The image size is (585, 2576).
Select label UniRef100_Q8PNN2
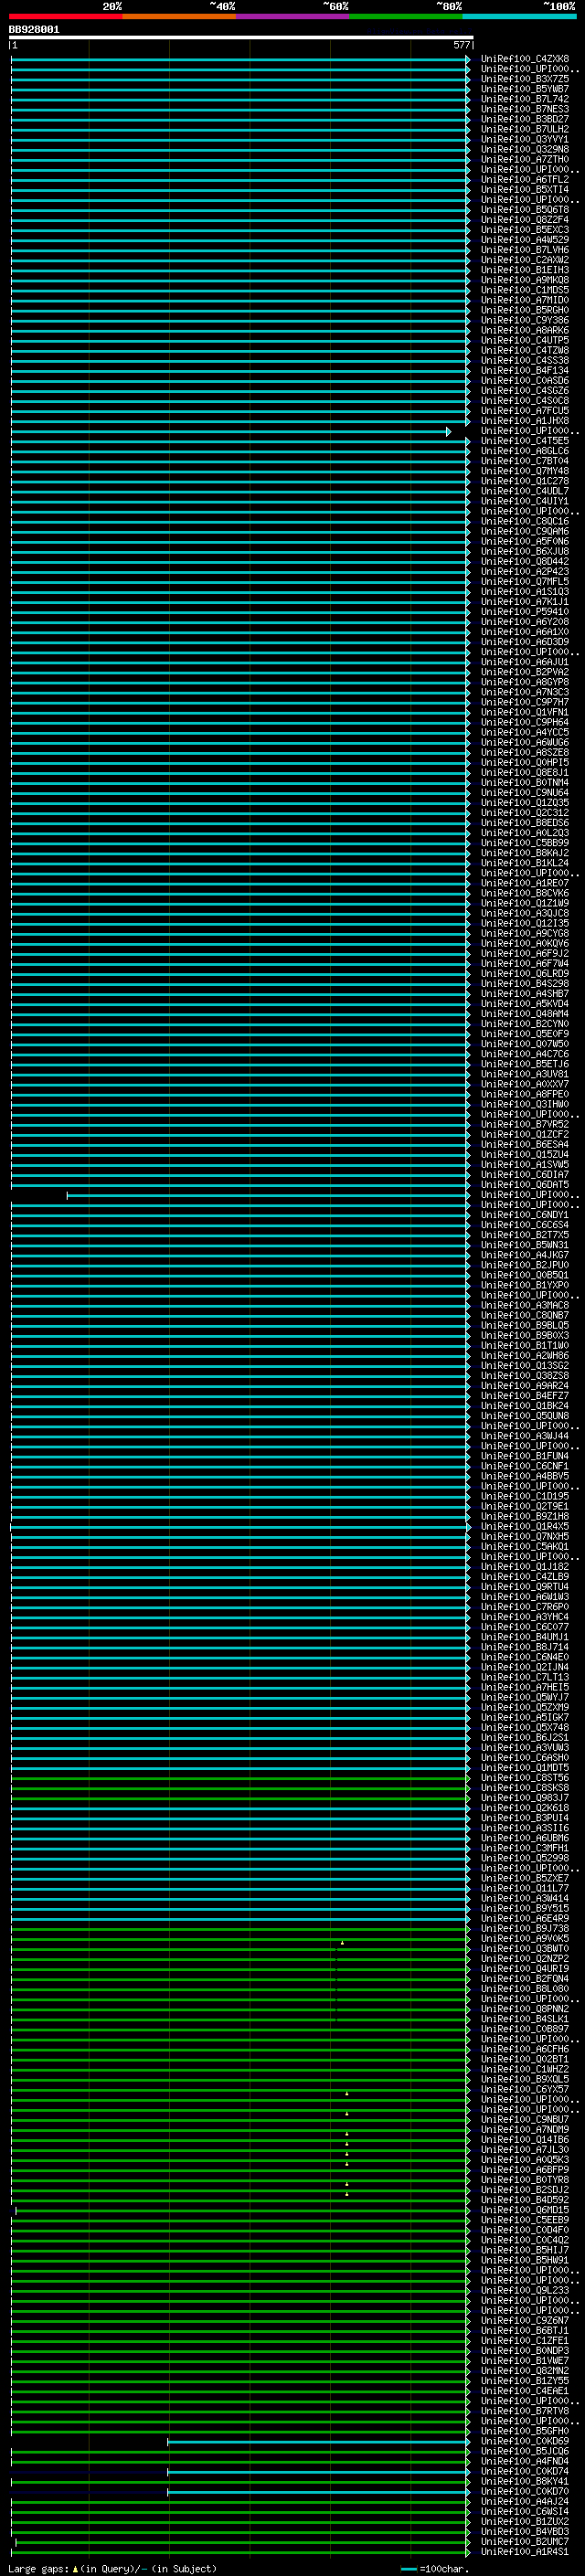pyautogui.click(x=524, y=2008)
